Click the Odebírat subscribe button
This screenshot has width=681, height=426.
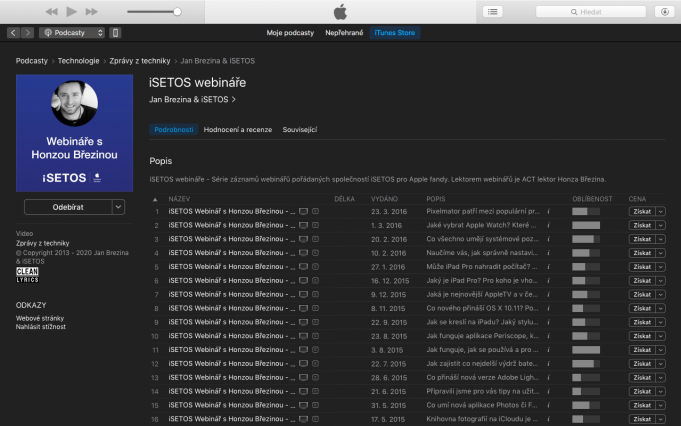67,206
